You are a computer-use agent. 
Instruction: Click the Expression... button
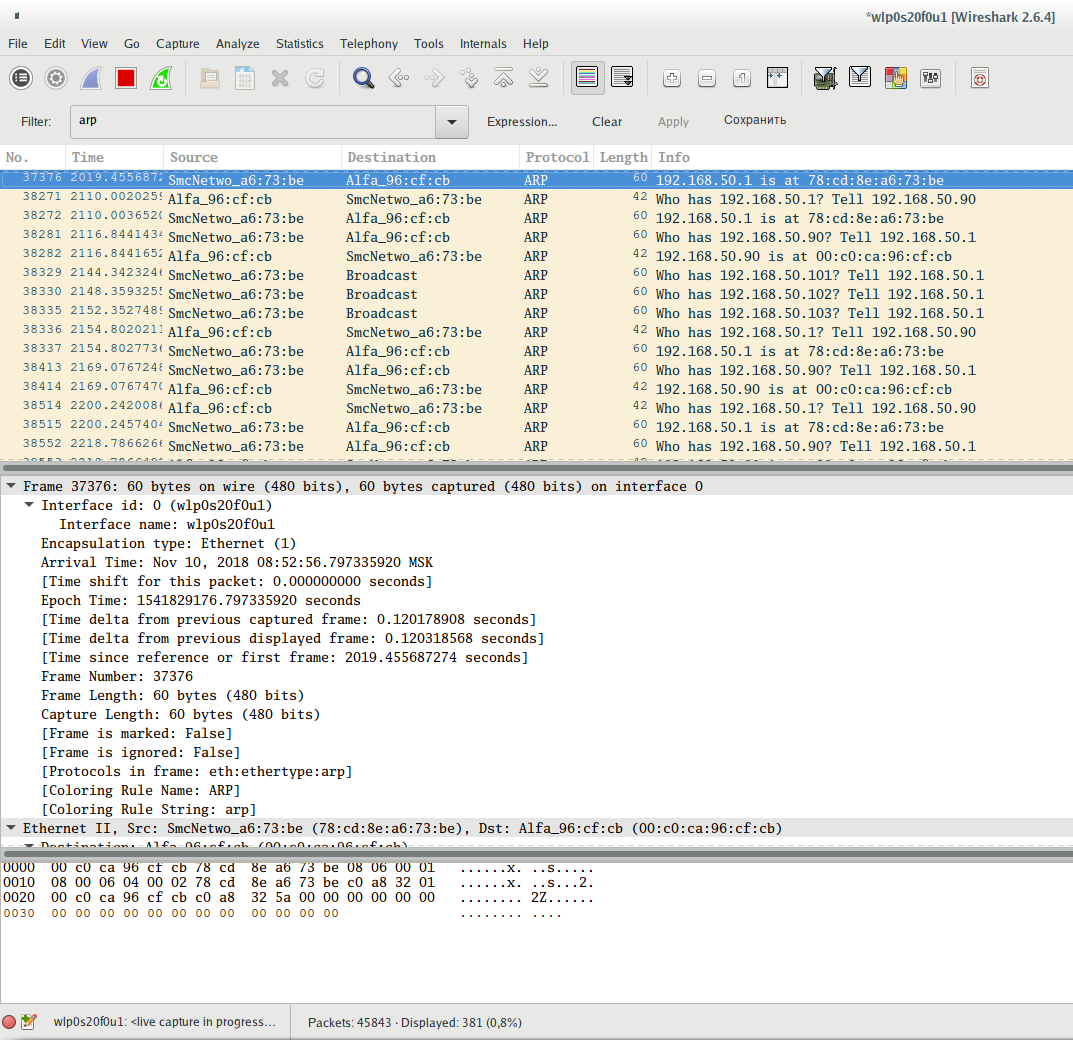[522, 122]
